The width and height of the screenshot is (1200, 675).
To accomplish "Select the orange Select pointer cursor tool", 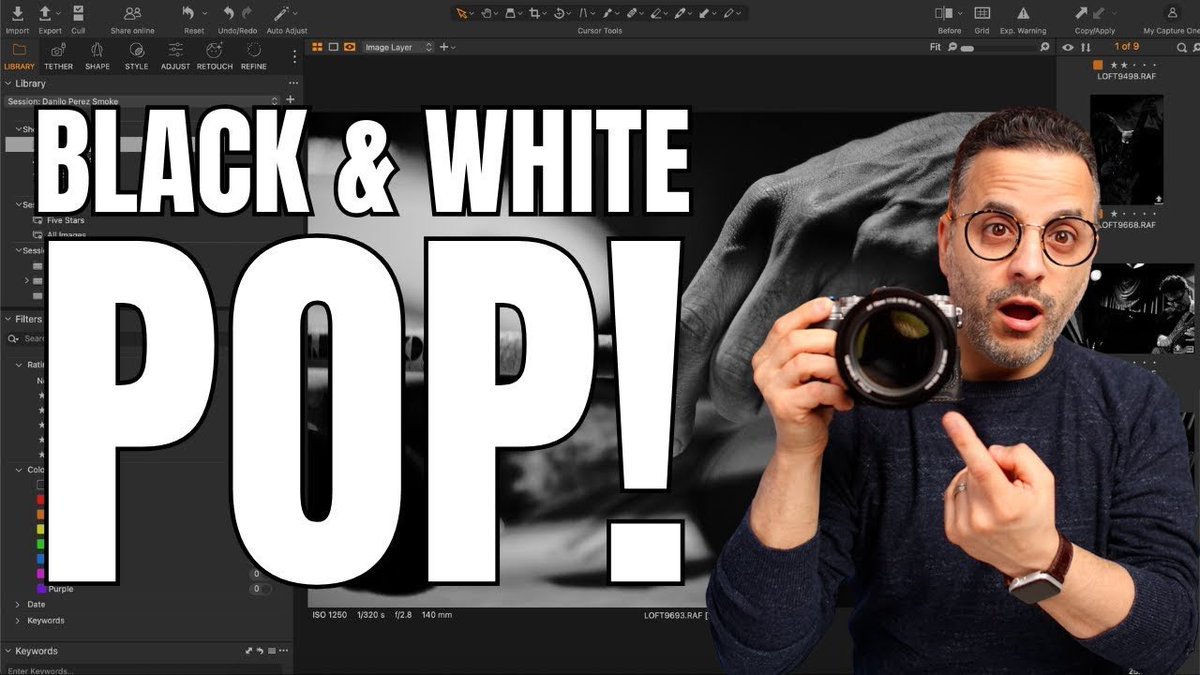I will click(x=462, y=14).
